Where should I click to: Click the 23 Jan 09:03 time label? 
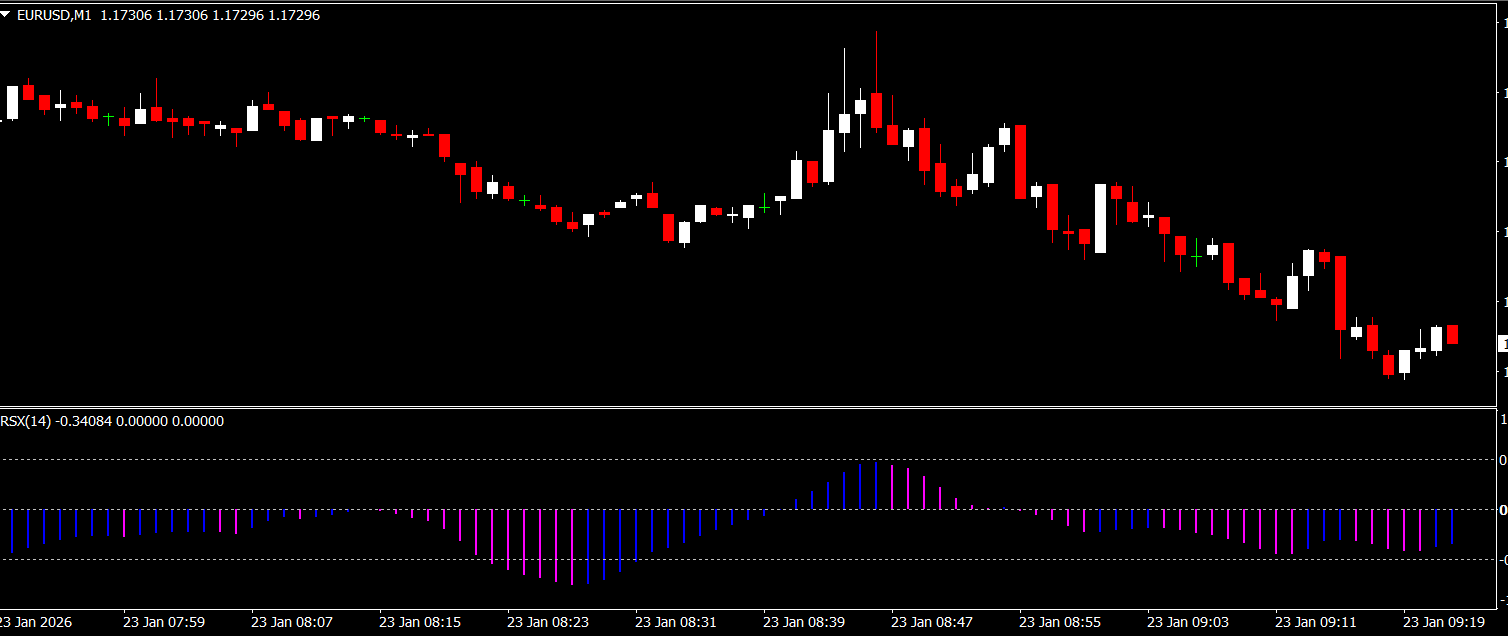(1188, 622)
